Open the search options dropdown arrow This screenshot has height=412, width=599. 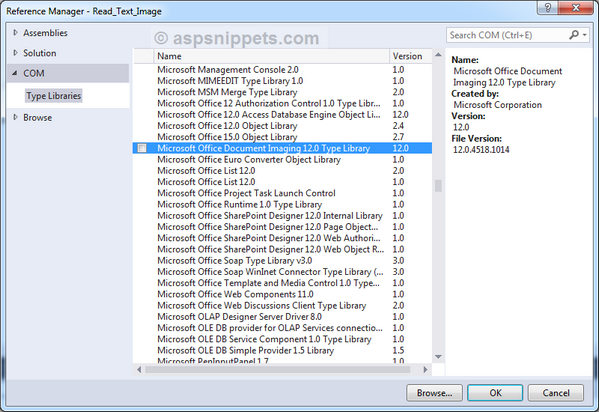(584, 35)
